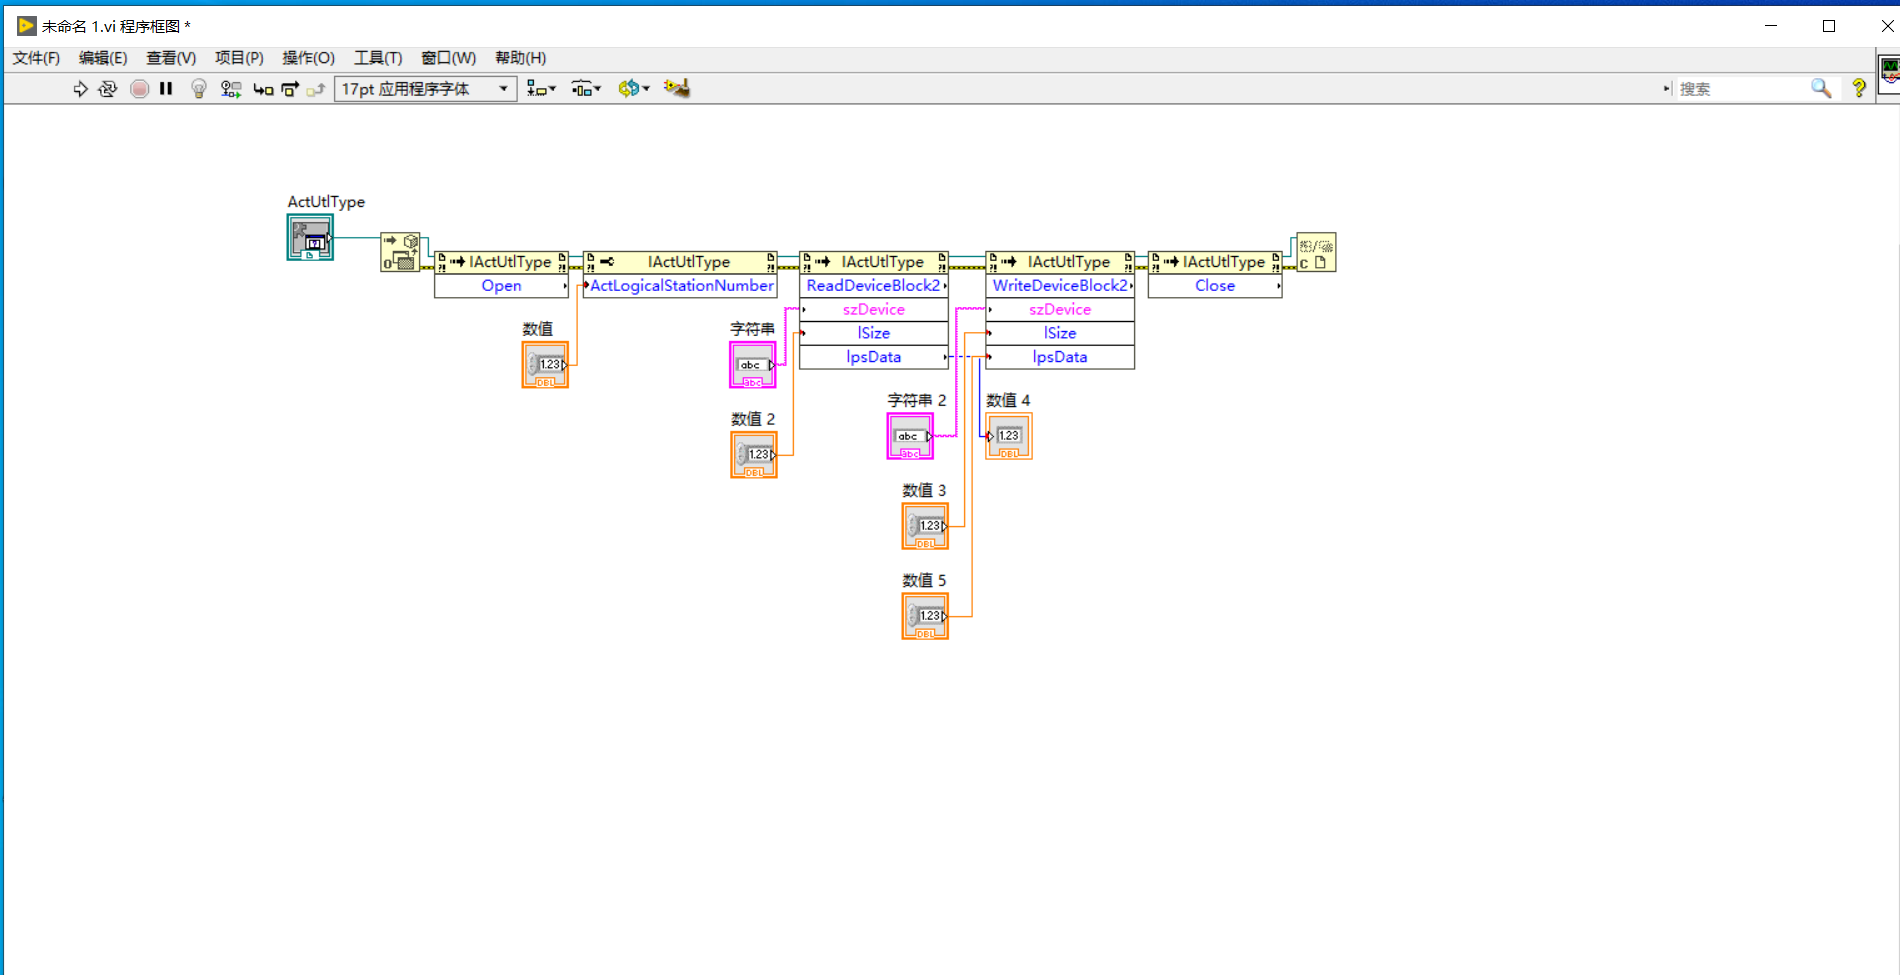Click the WriteDeviceBlock2 method name
Screen dimensions: 1900x975
click(x=1059, y=286)
